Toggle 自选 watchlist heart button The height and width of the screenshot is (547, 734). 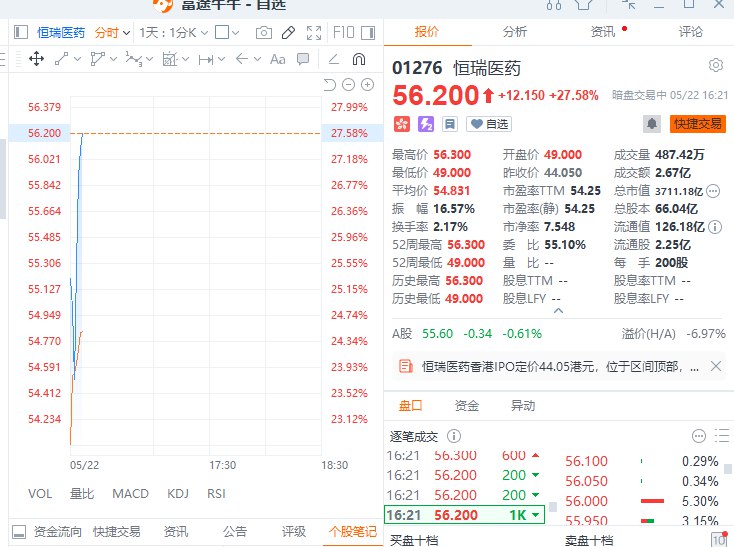point(489,124)
